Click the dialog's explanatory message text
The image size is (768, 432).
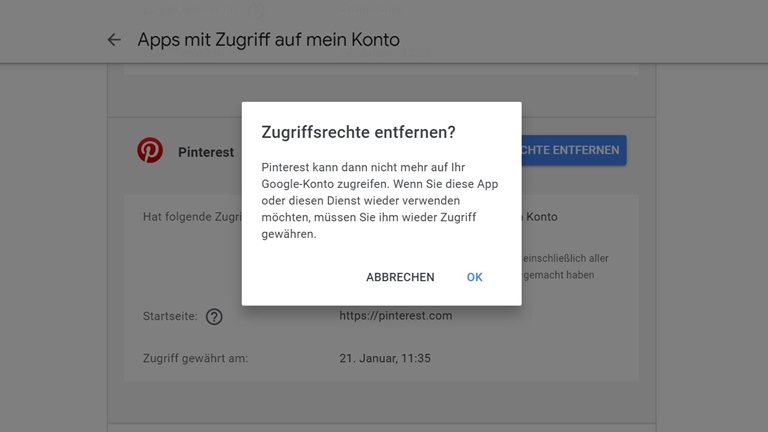point(380,200)
